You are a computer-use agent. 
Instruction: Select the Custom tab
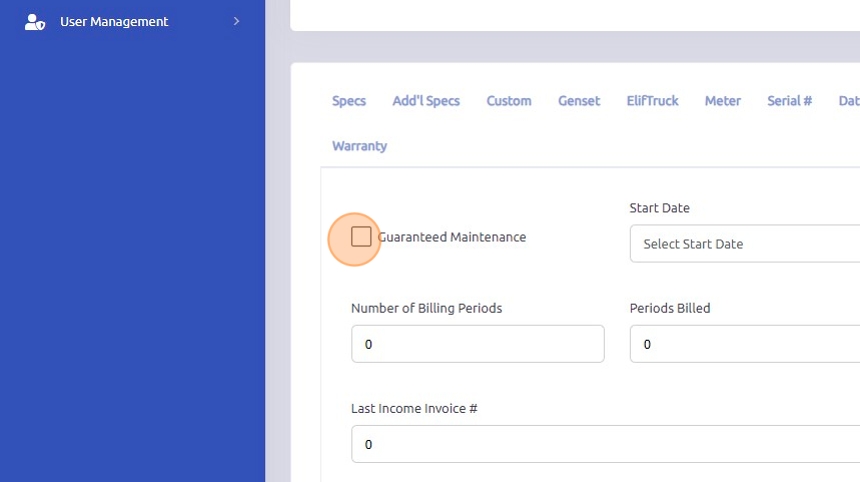tap(509, 101)
